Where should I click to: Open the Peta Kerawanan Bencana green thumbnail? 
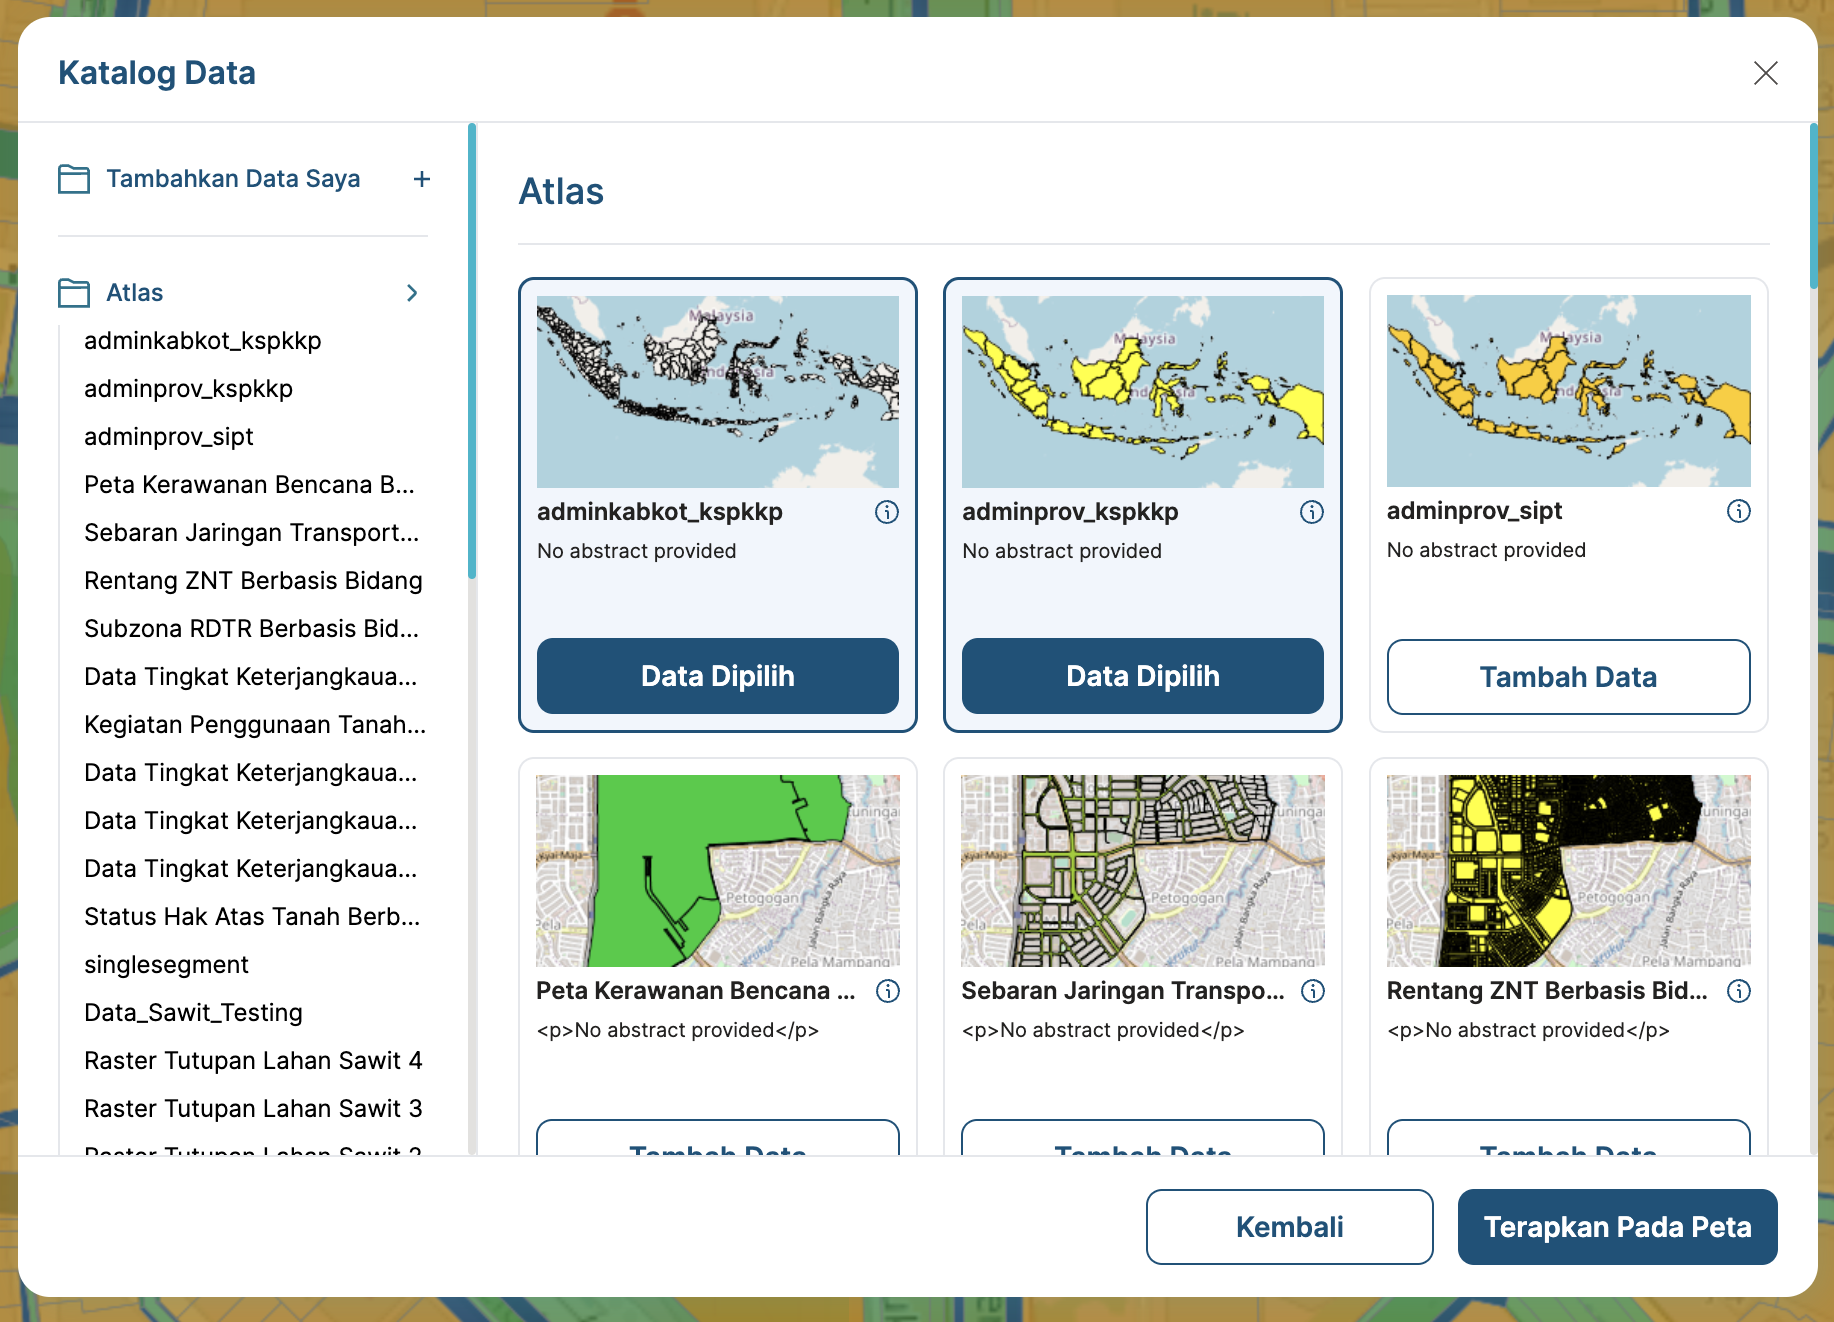point(718,871)
